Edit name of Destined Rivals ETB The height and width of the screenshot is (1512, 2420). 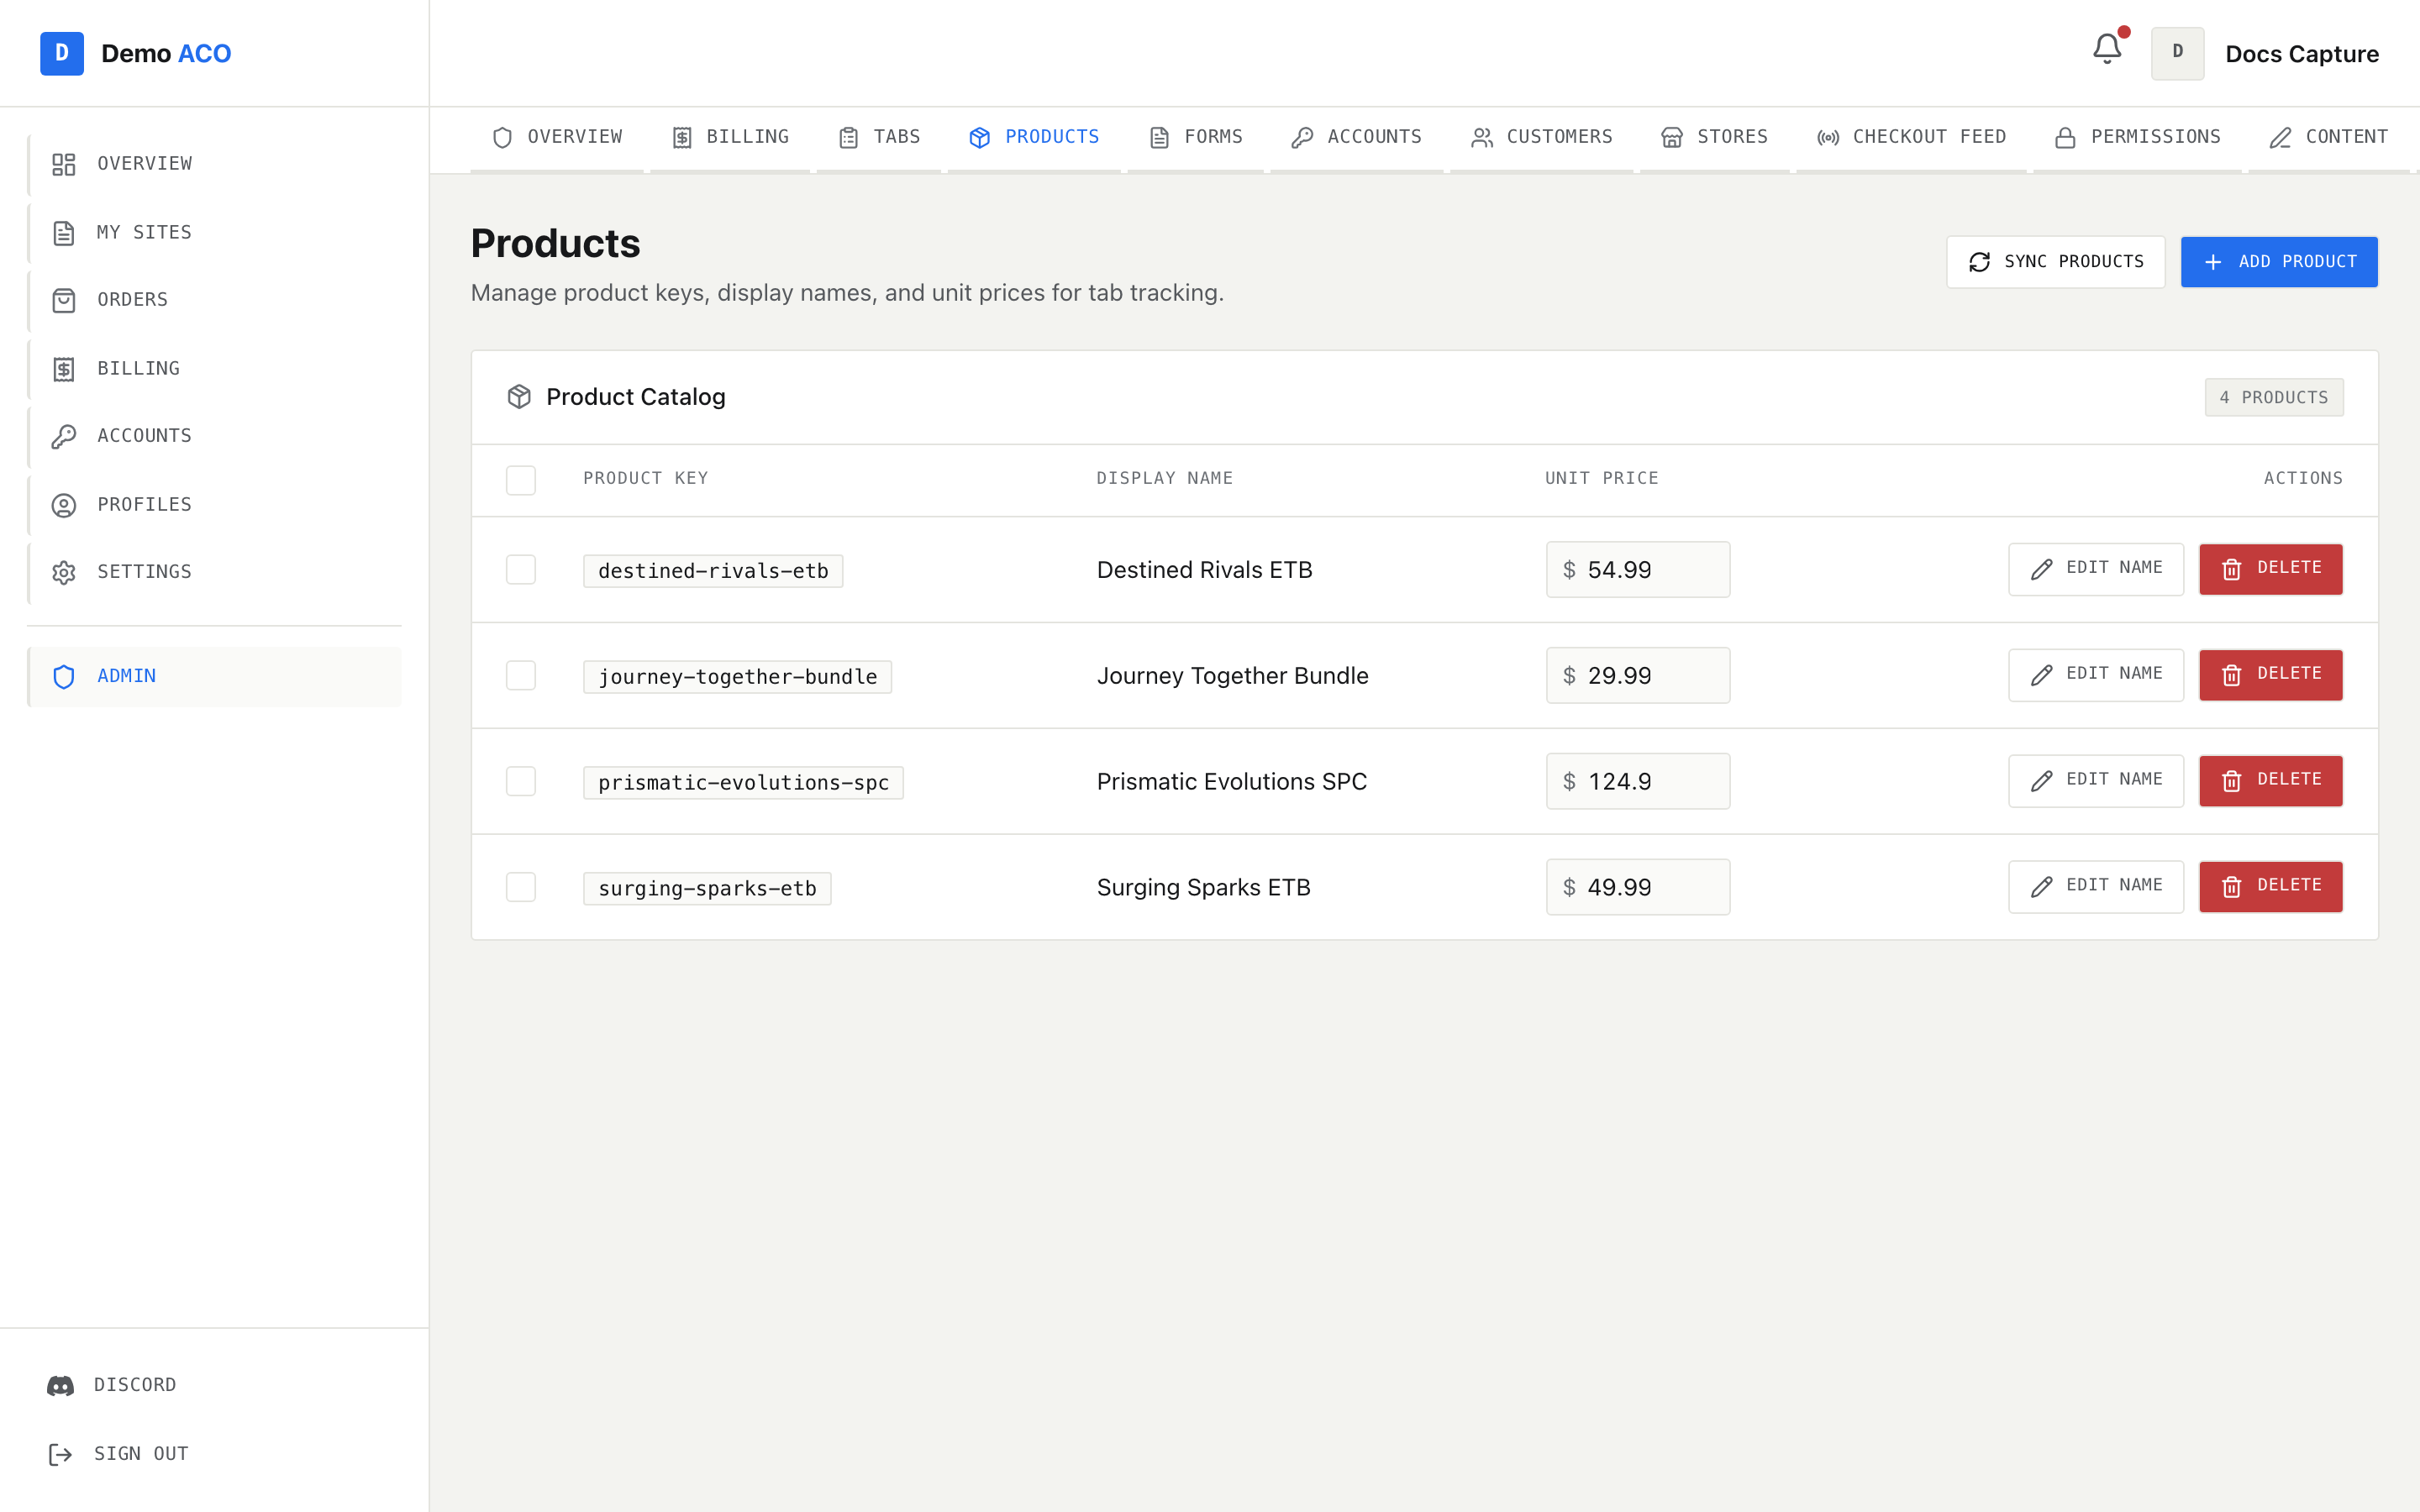(x=2096, y=569)
